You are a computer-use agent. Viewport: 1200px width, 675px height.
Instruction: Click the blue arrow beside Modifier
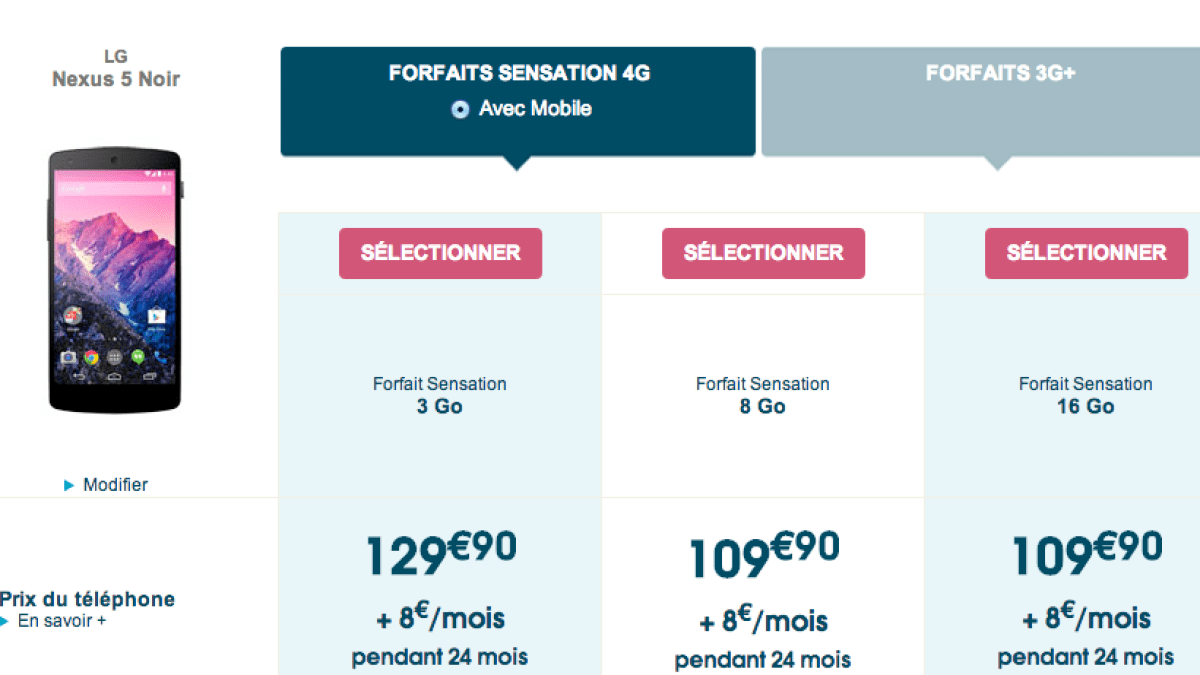(x=69, y=485)
